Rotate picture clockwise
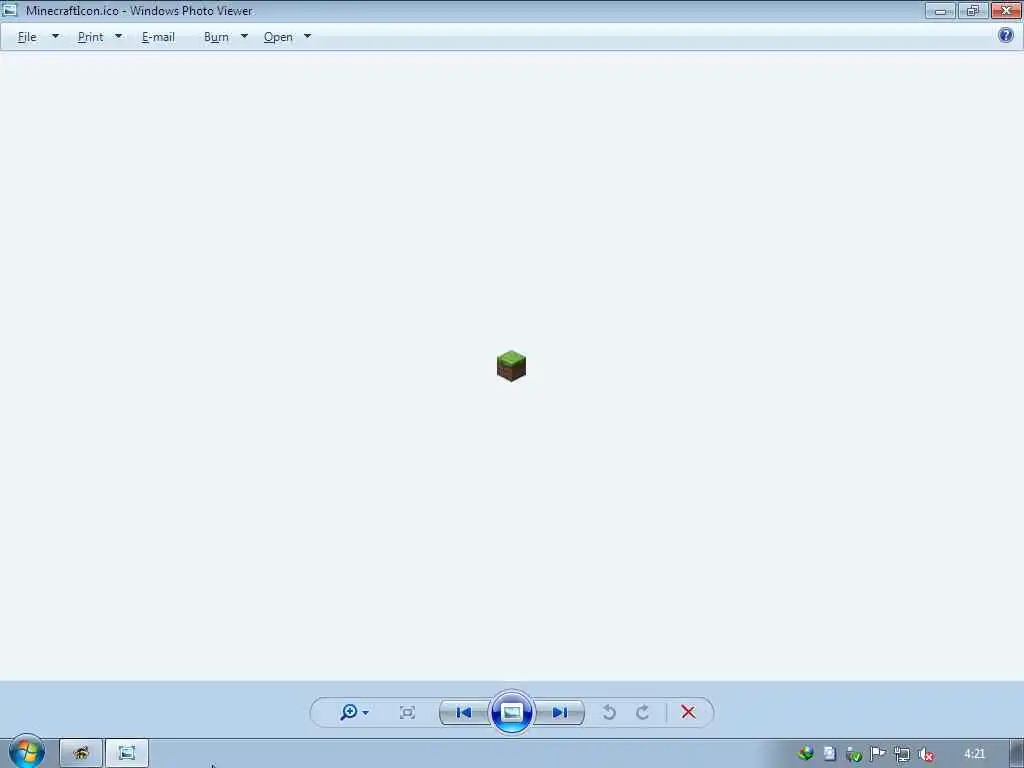Screen dimensions: 1024x768 coord(643,712)
